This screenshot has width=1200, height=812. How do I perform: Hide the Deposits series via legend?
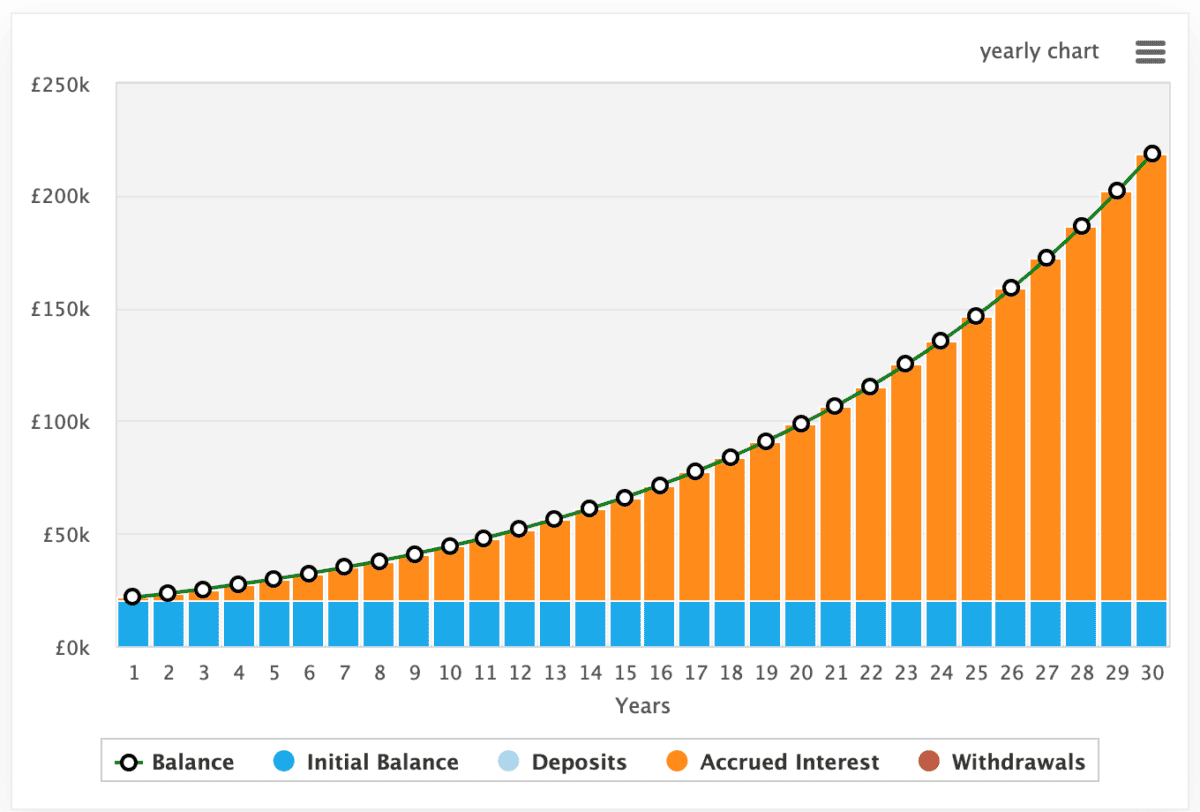[x=578, y=762]
